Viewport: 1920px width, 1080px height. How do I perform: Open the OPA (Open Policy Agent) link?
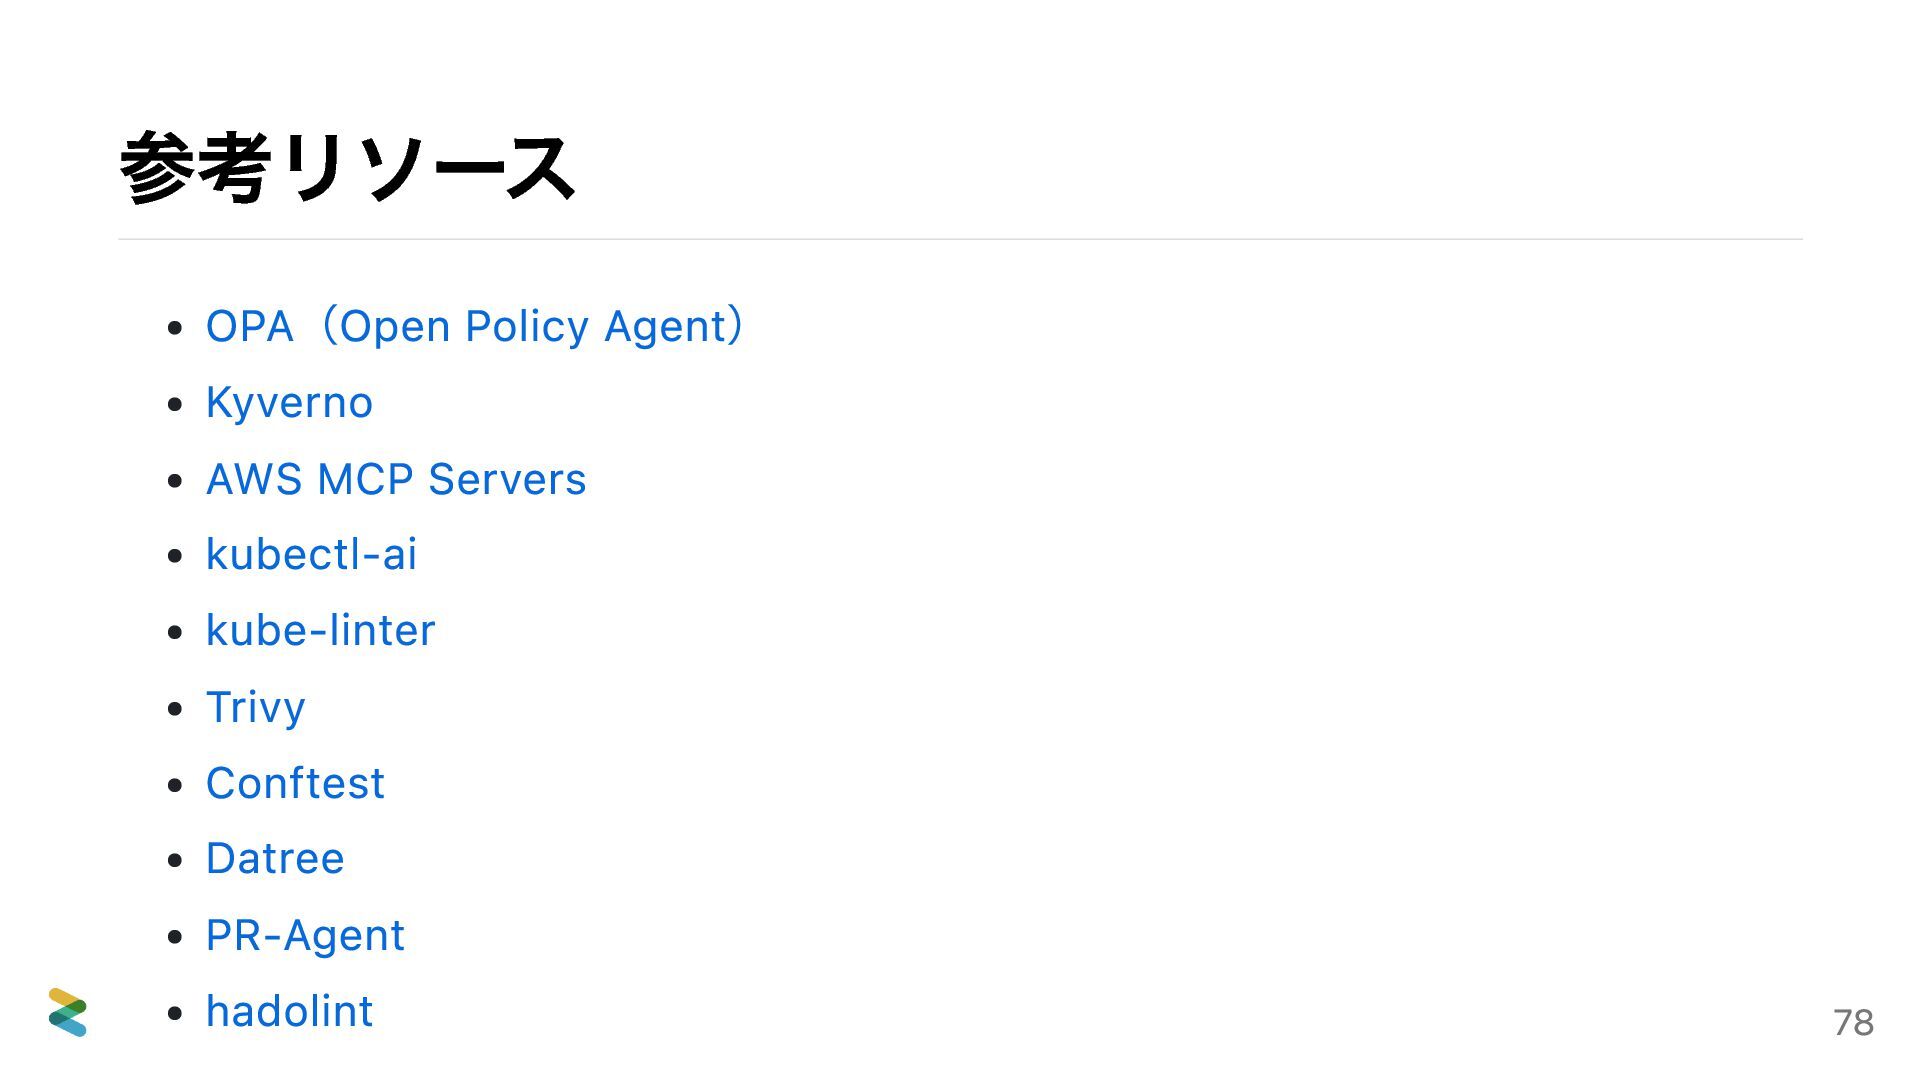[x=475, y=327]
